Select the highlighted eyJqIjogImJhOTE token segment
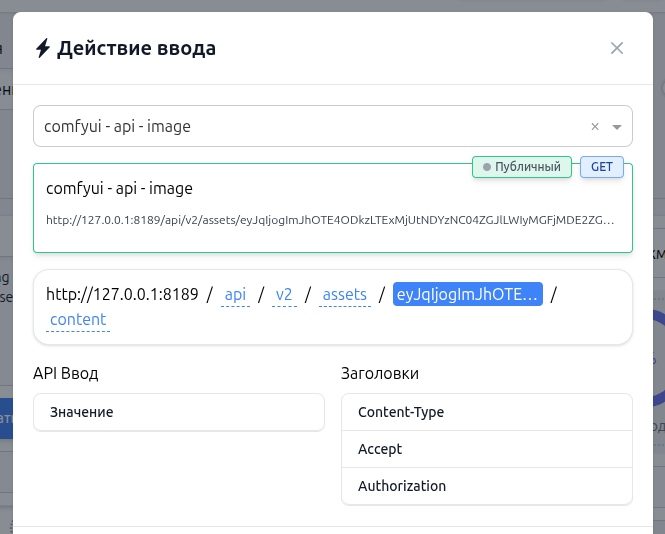Screen dimensions: 665x534 point(467,294)
